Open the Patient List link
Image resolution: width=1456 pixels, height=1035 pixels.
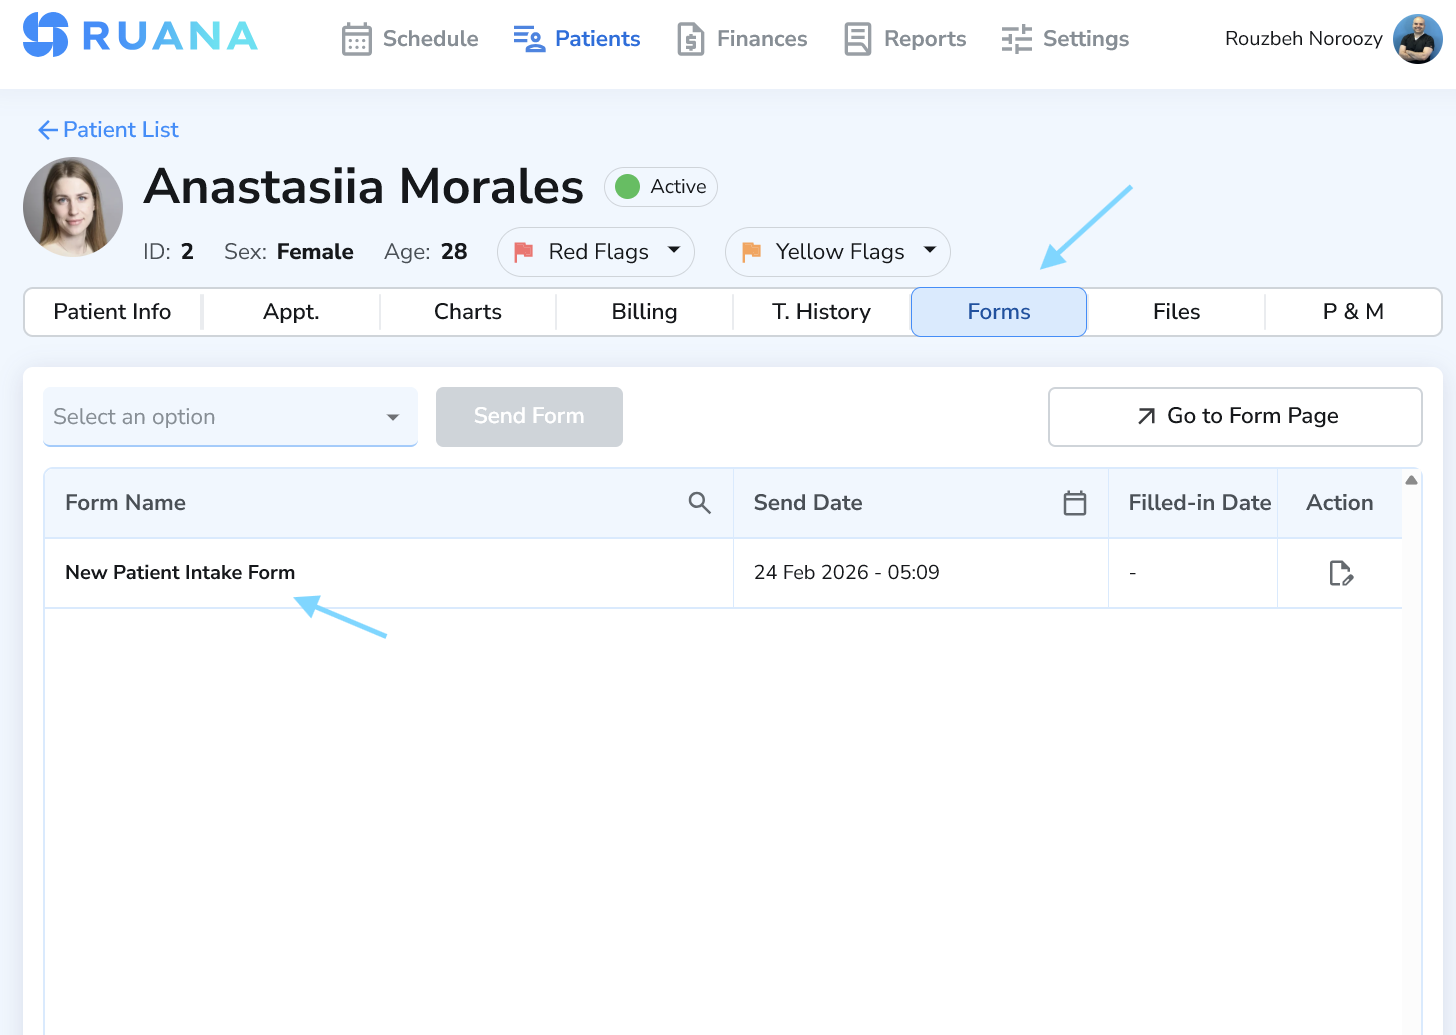[120, 129]
